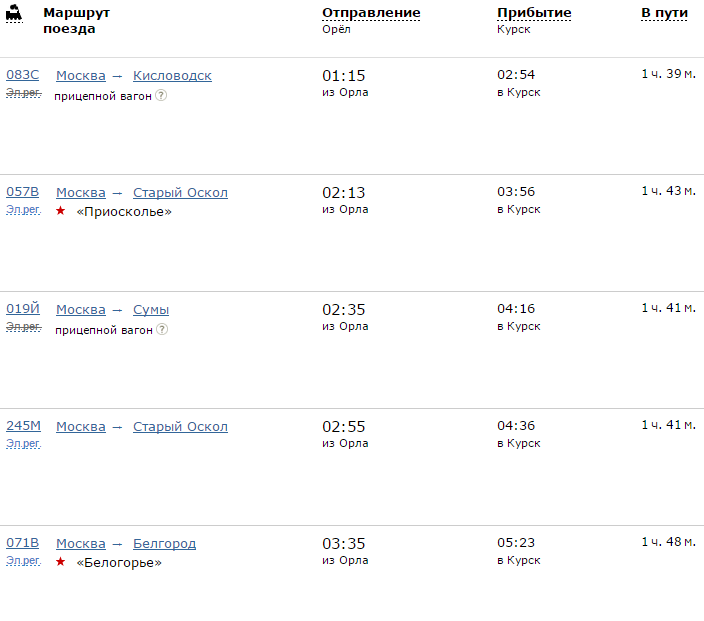704x621 pixels.
Task: Click Старый Оскол in the 245М row
Action: (180, 427)
